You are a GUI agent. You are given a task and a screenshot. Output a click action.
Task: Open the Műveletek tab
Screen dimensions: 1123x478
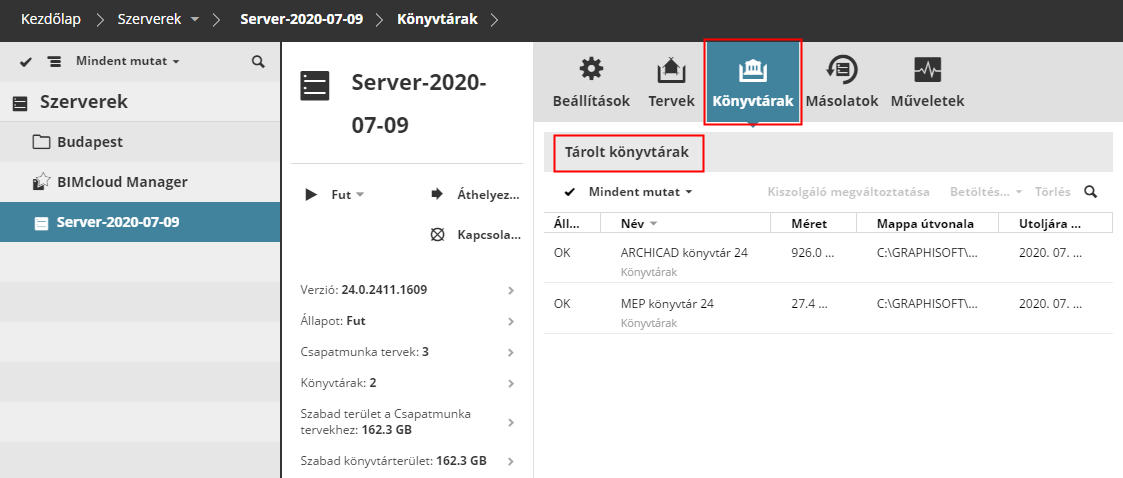[927, 83]
